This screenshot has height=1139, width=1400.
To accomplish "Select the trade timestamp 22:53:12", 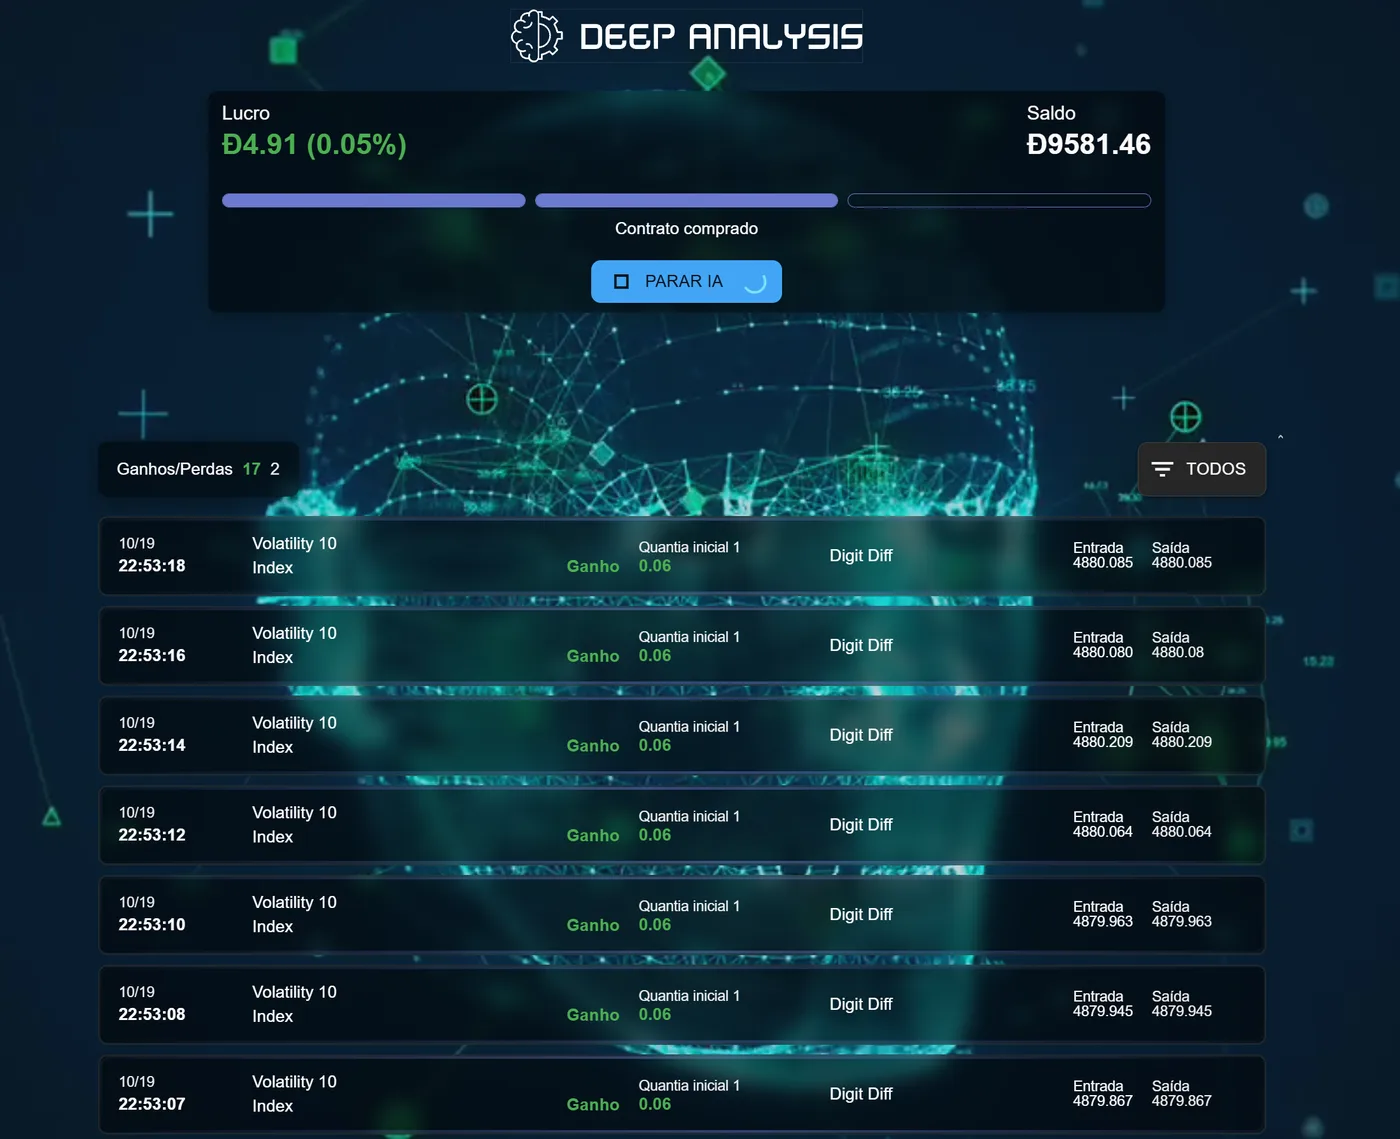I will (x=152, y=835).
